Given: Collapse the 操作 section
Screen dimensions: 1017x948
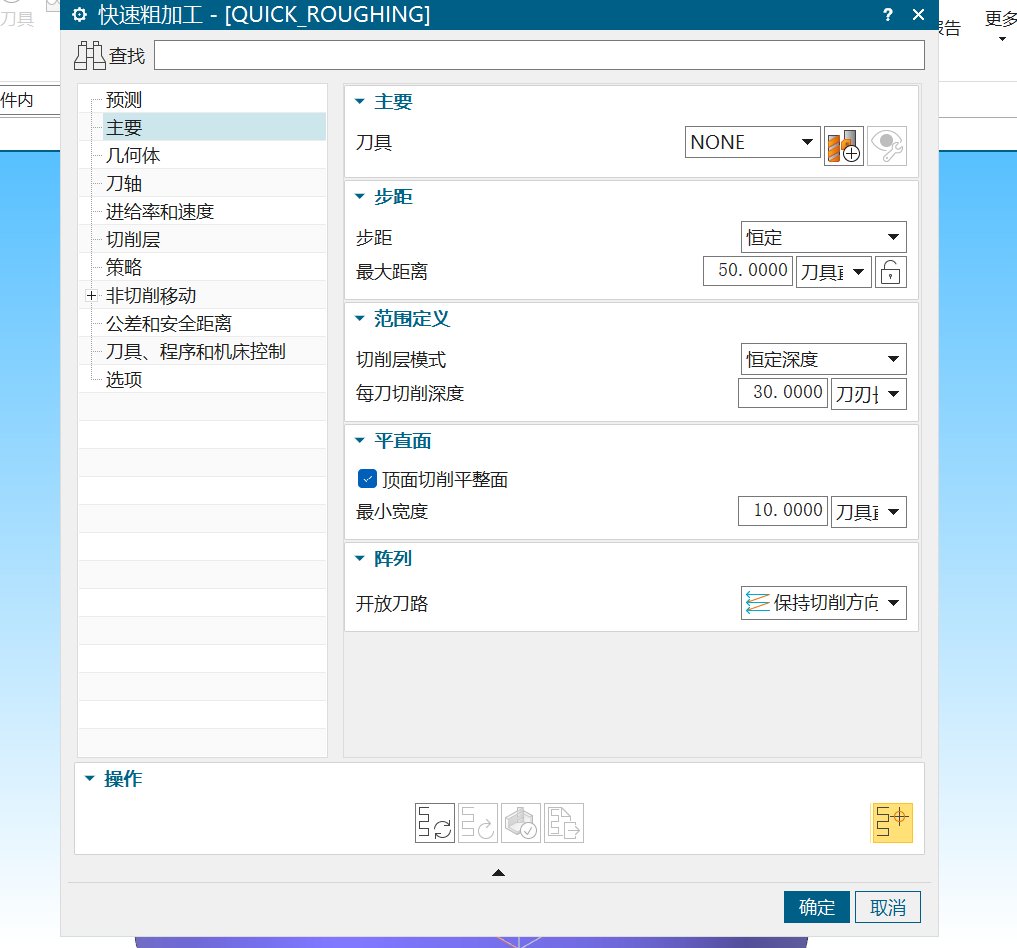Looking at the screenshot, I should (x=90, y=778).
